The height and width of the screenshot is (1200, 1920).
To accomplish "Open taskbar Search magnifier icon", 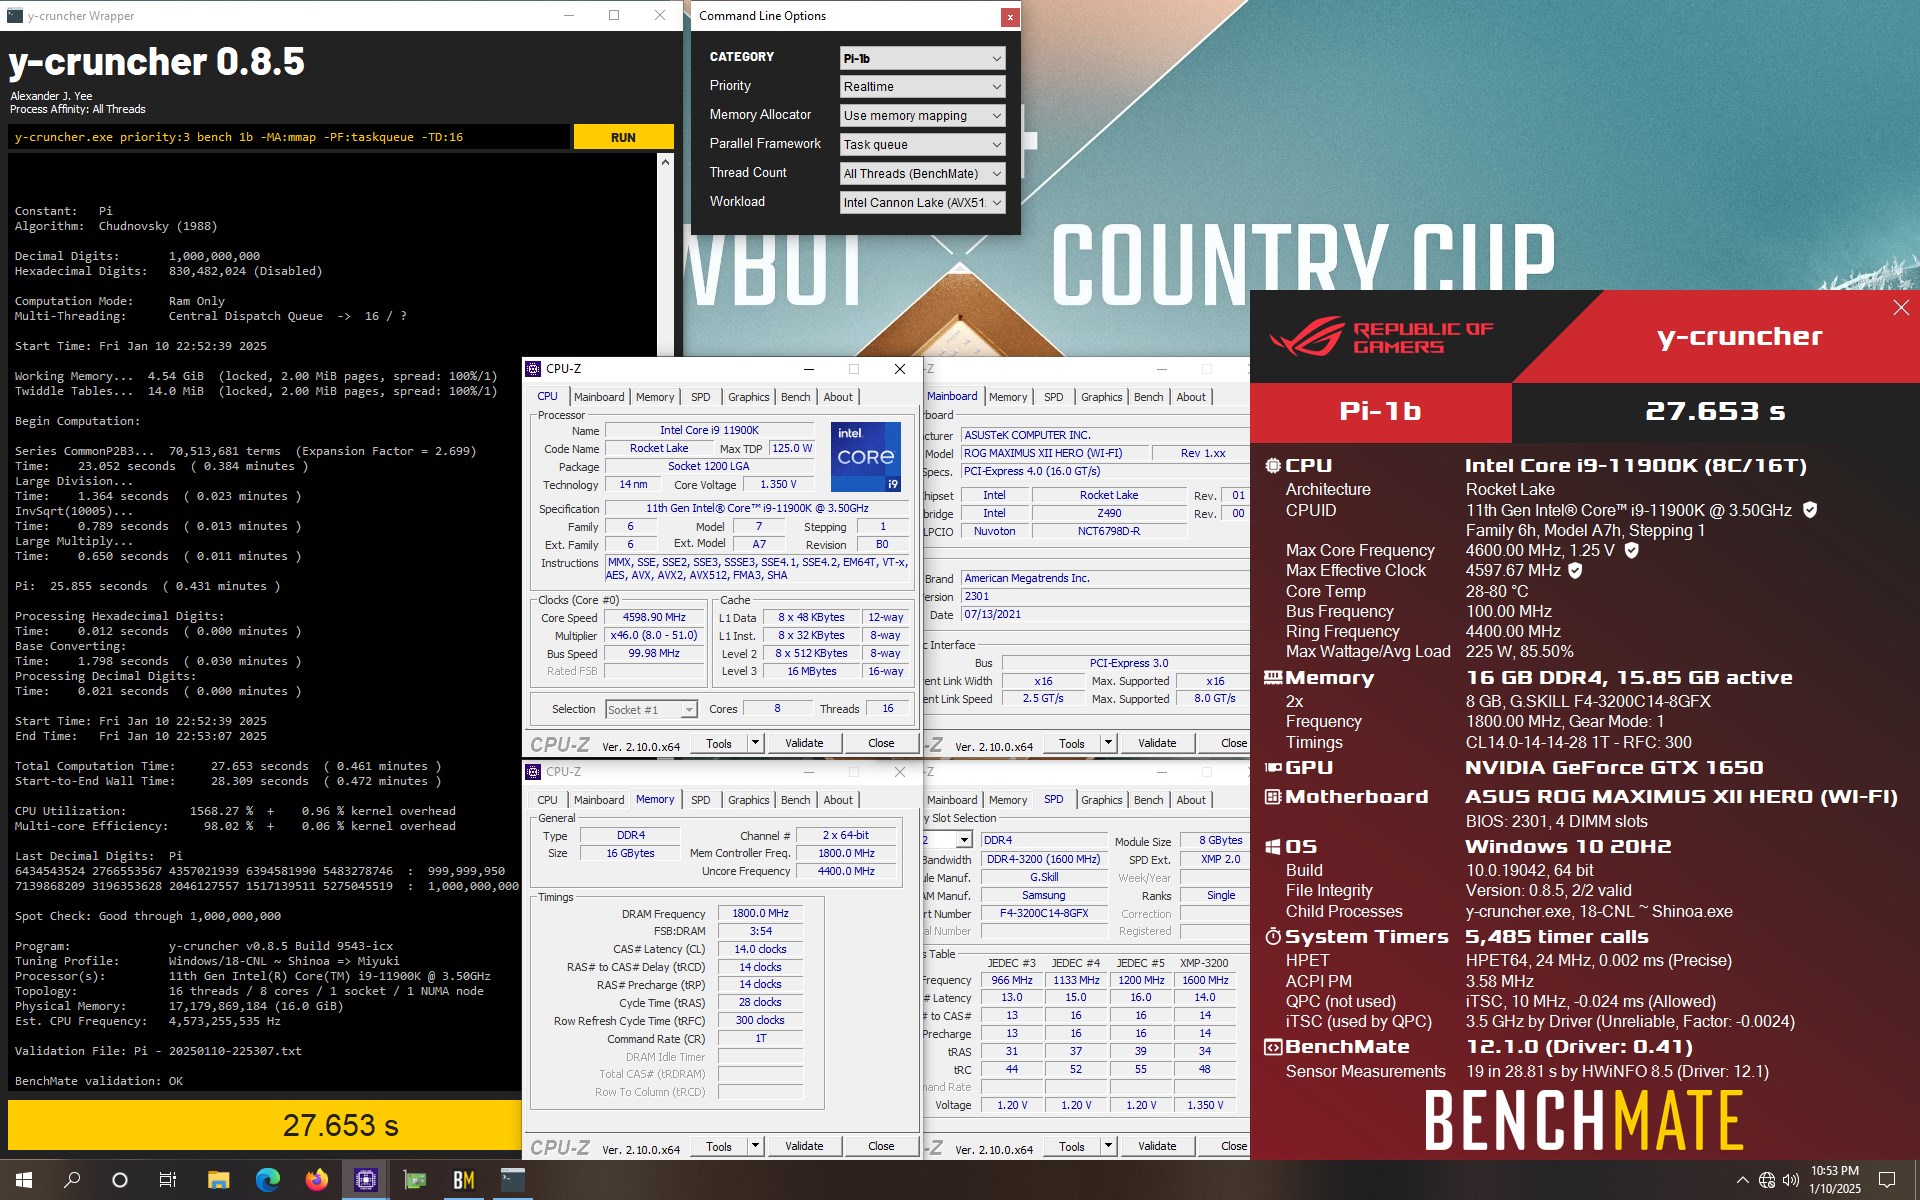I will [72, 1180].
